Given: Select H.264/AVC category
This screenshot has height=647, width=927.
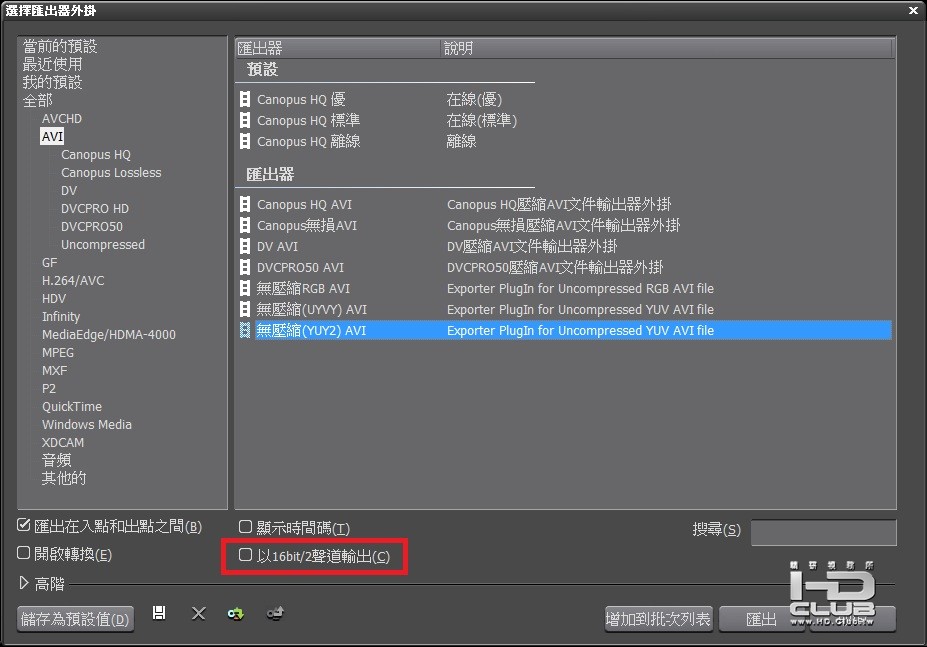Looking at the screenshot, I should (73, 281).
